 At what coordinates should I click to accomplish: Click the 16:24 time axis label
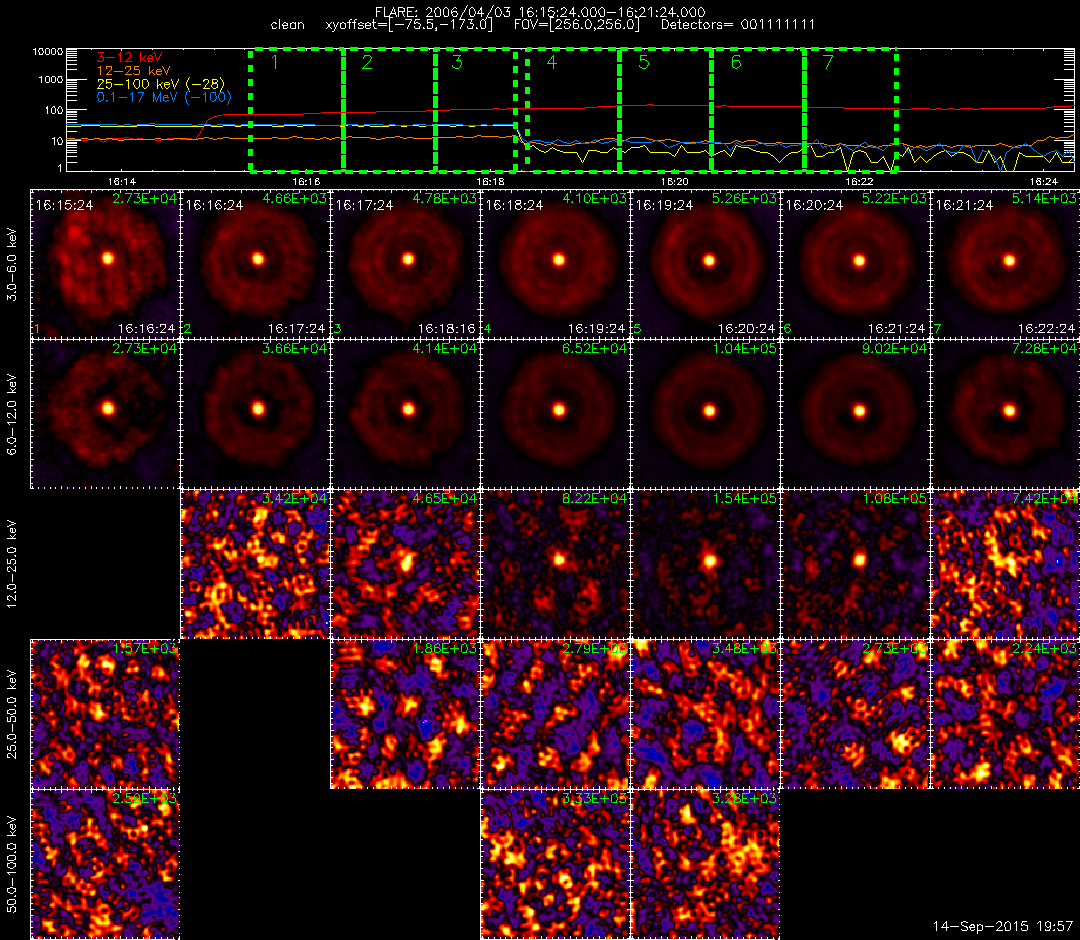pos(1043,181)
